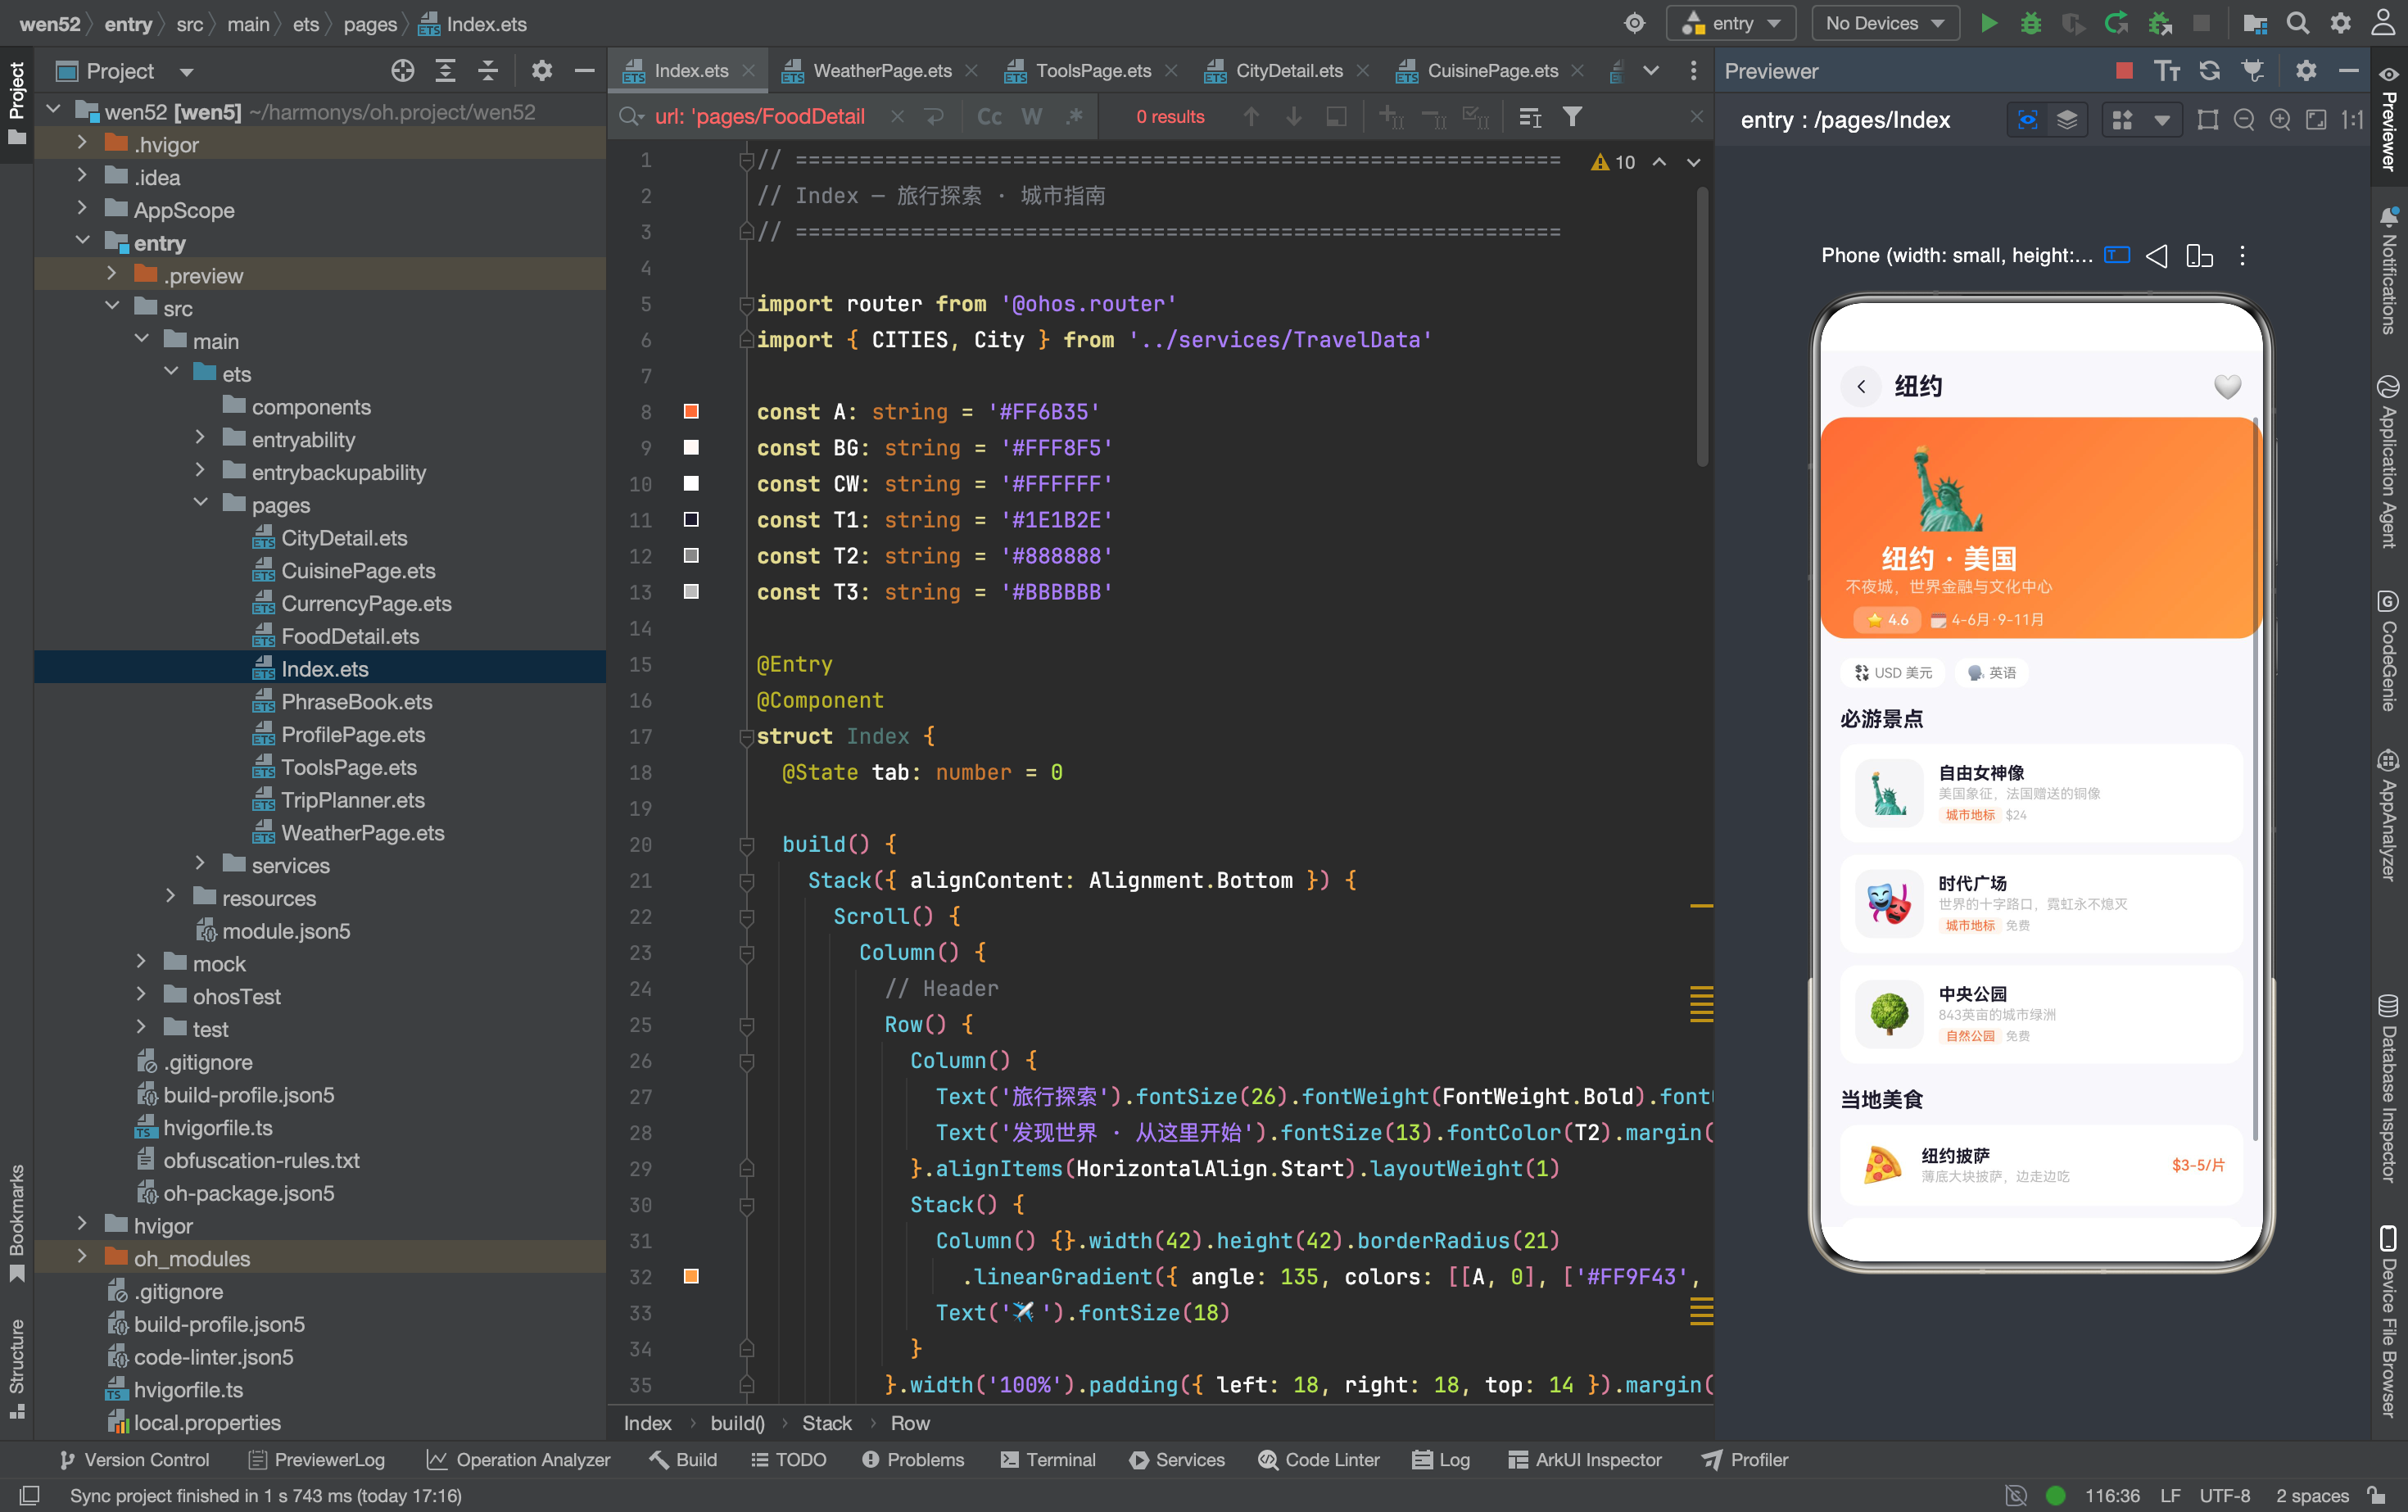
Task: Open the Previewer inspector toggle icon
Action: pyautogui.click(x=2027, y=120)
